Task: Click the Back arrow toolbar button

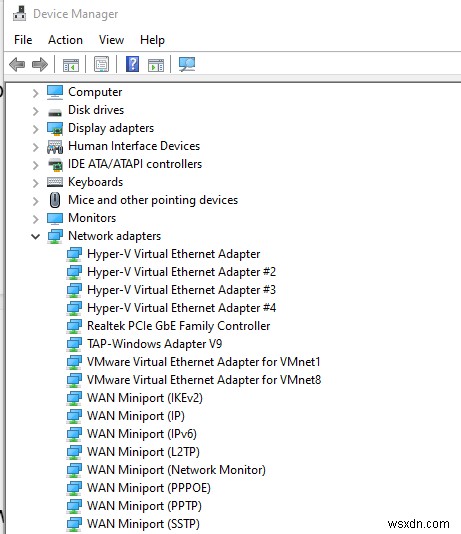Action: tap(17, 64)
